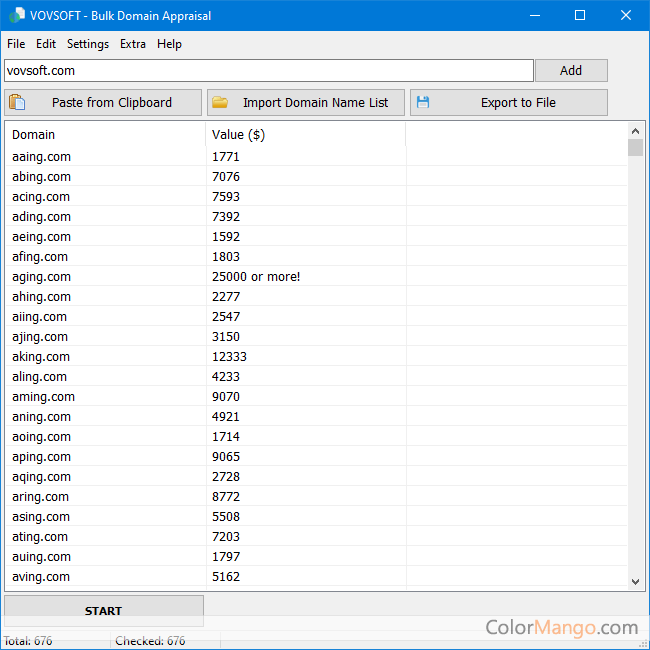Viewport: 650px width, 650px height.
Task: Click the domain name input field
Action: click(x=268, y=71)
